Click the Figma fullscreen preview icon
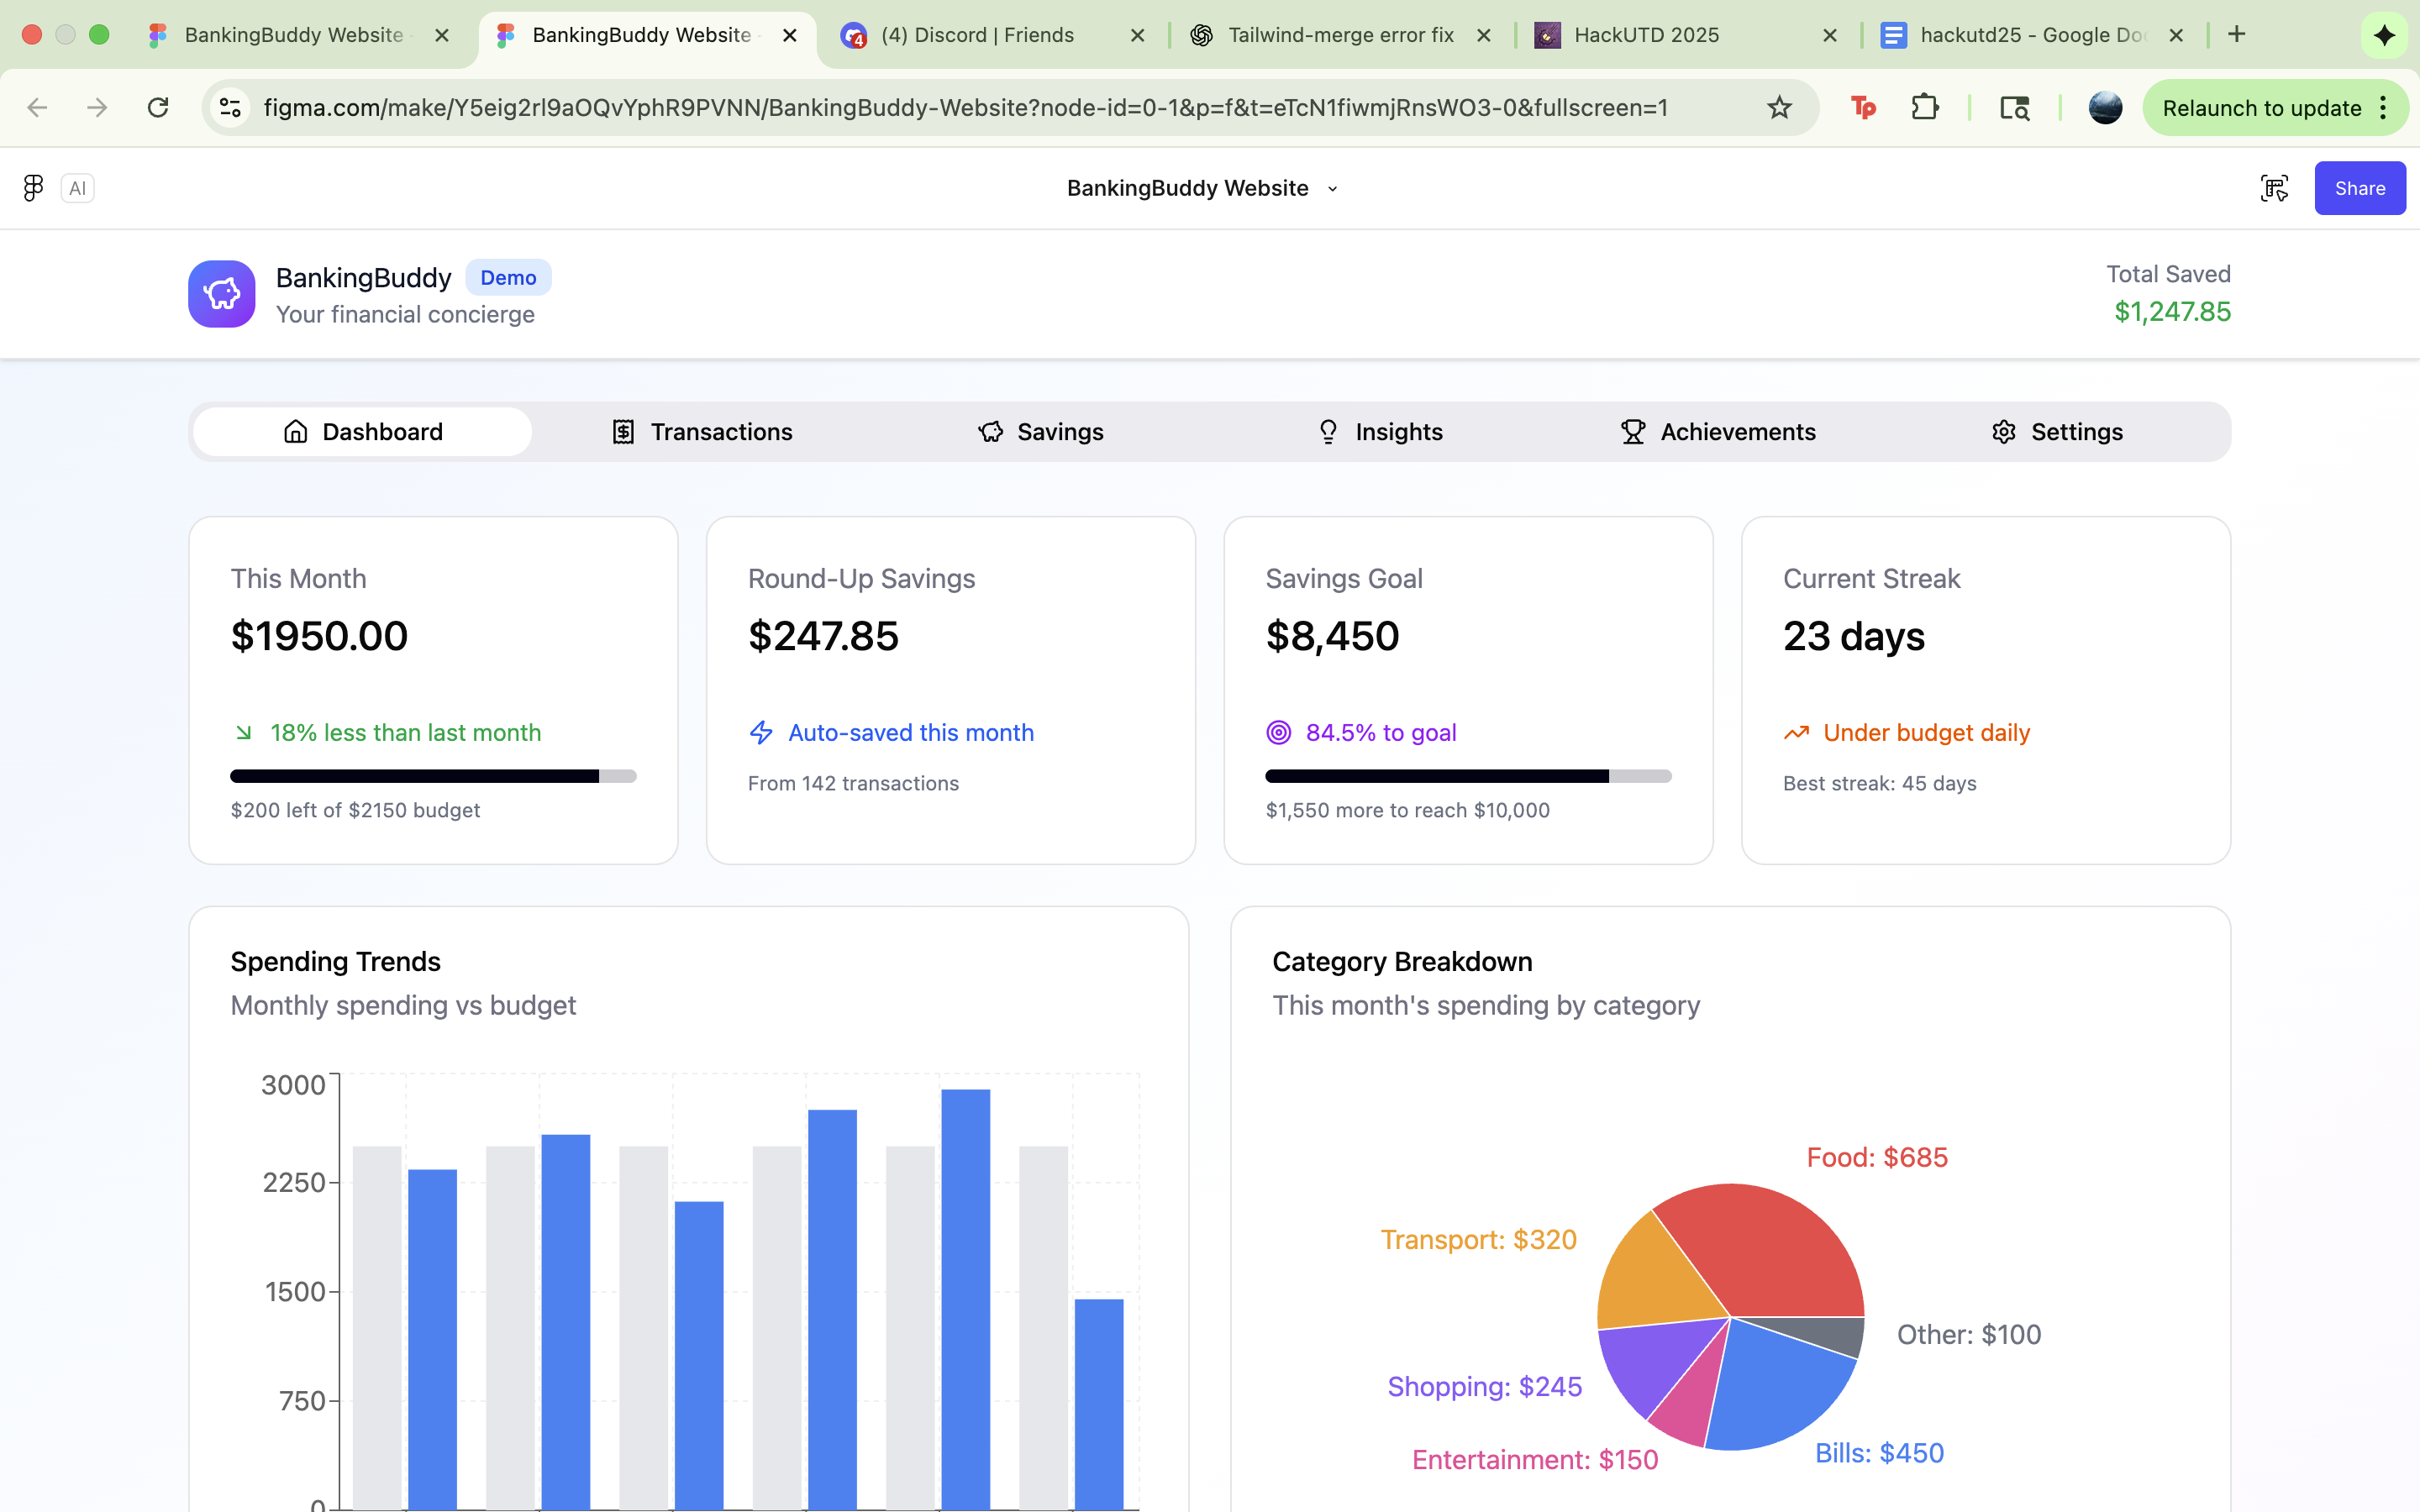This screenshot has width=2420, height=1512. (x=2274, y=188)
